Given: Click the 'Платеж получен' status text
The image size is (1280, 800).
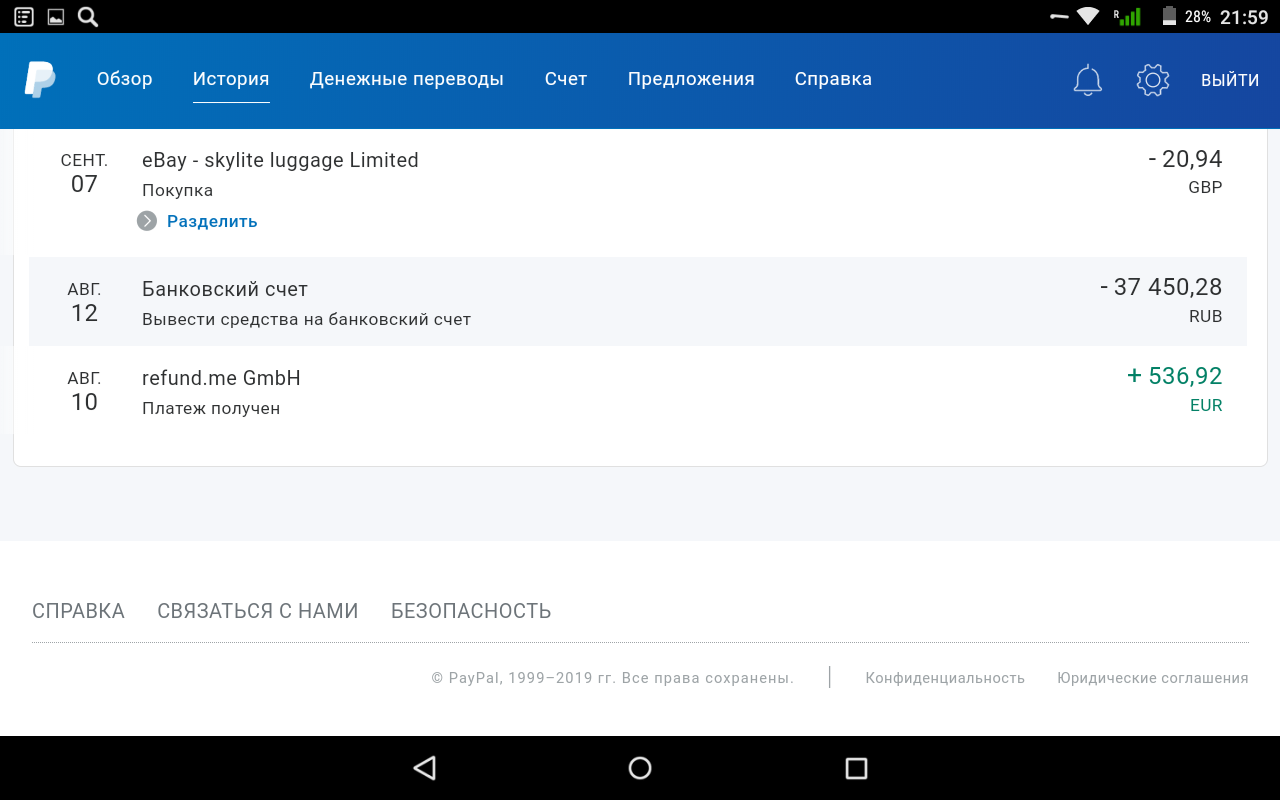Looking at the screenshot, I should point(211,408).
